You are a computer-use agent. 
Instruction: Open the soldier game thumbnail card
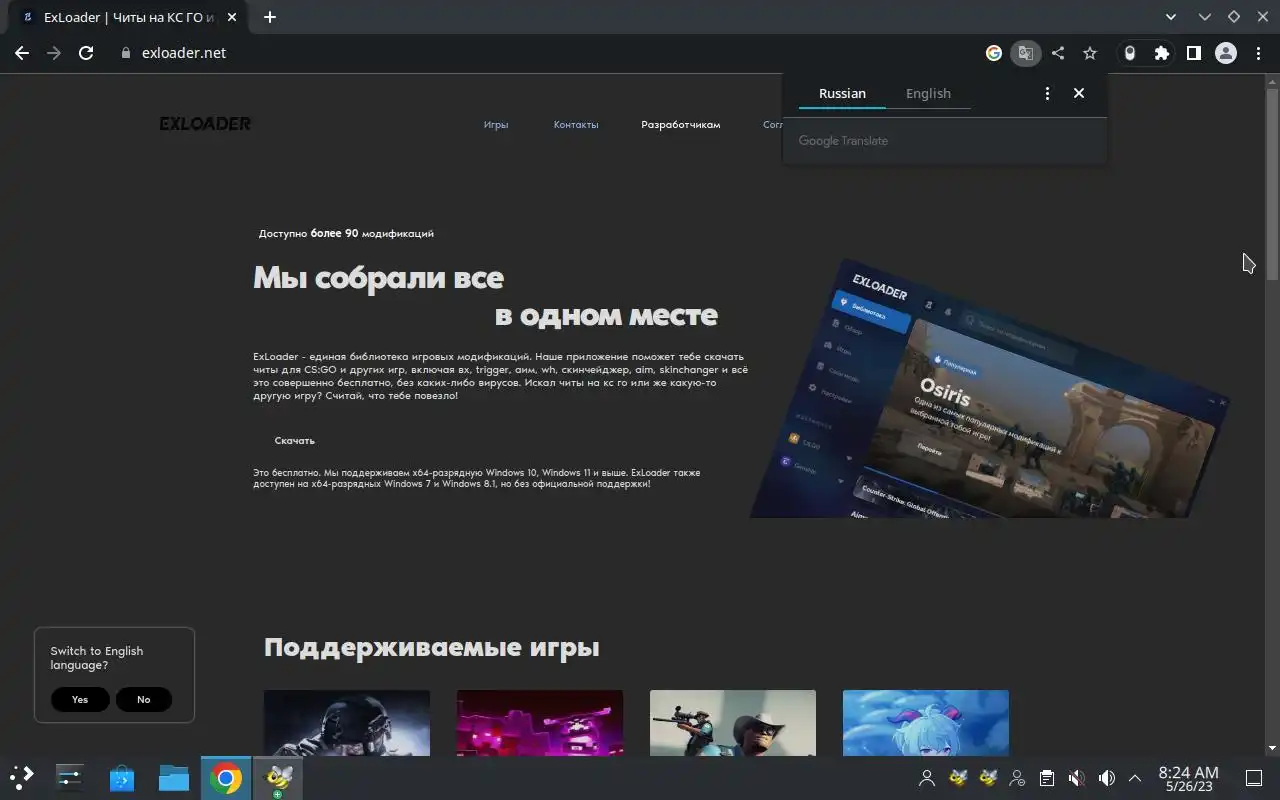click(x=347, y=722)
